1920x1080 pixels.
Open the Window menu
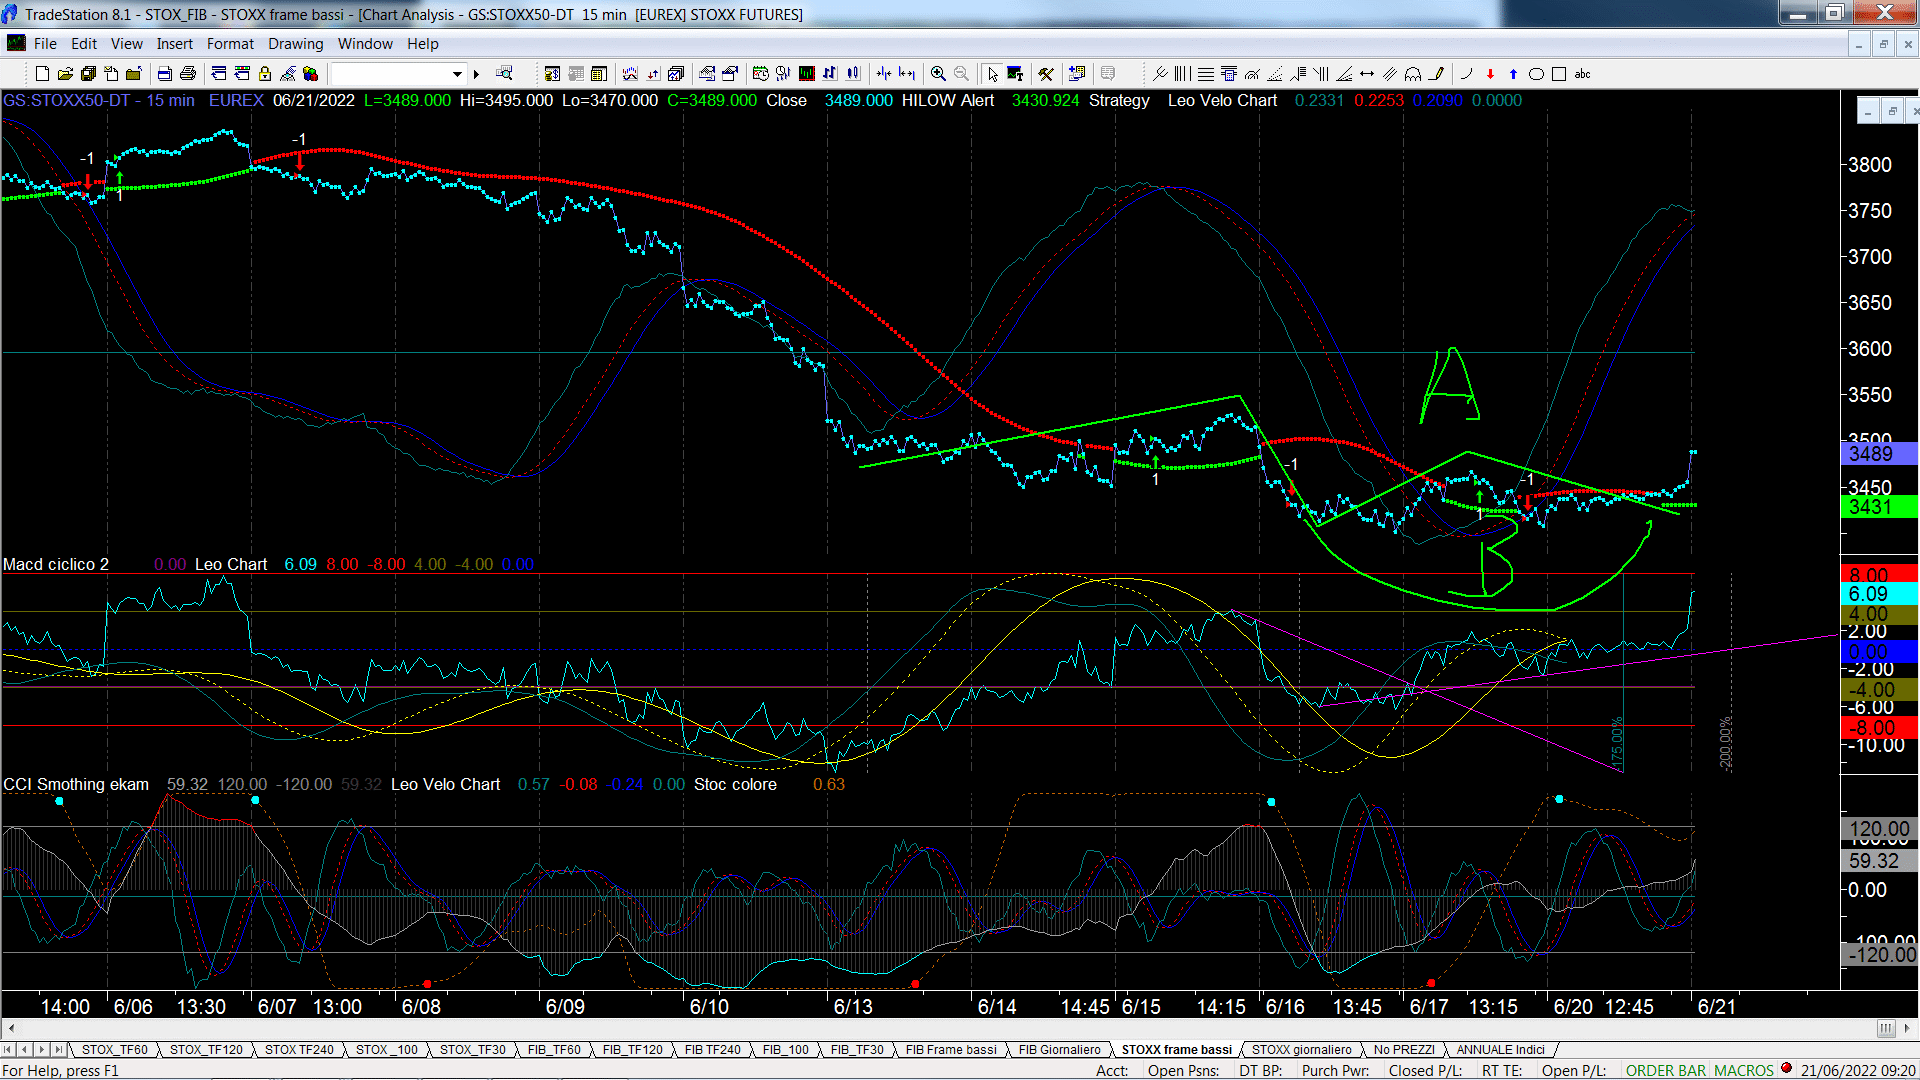pos(365,44)
